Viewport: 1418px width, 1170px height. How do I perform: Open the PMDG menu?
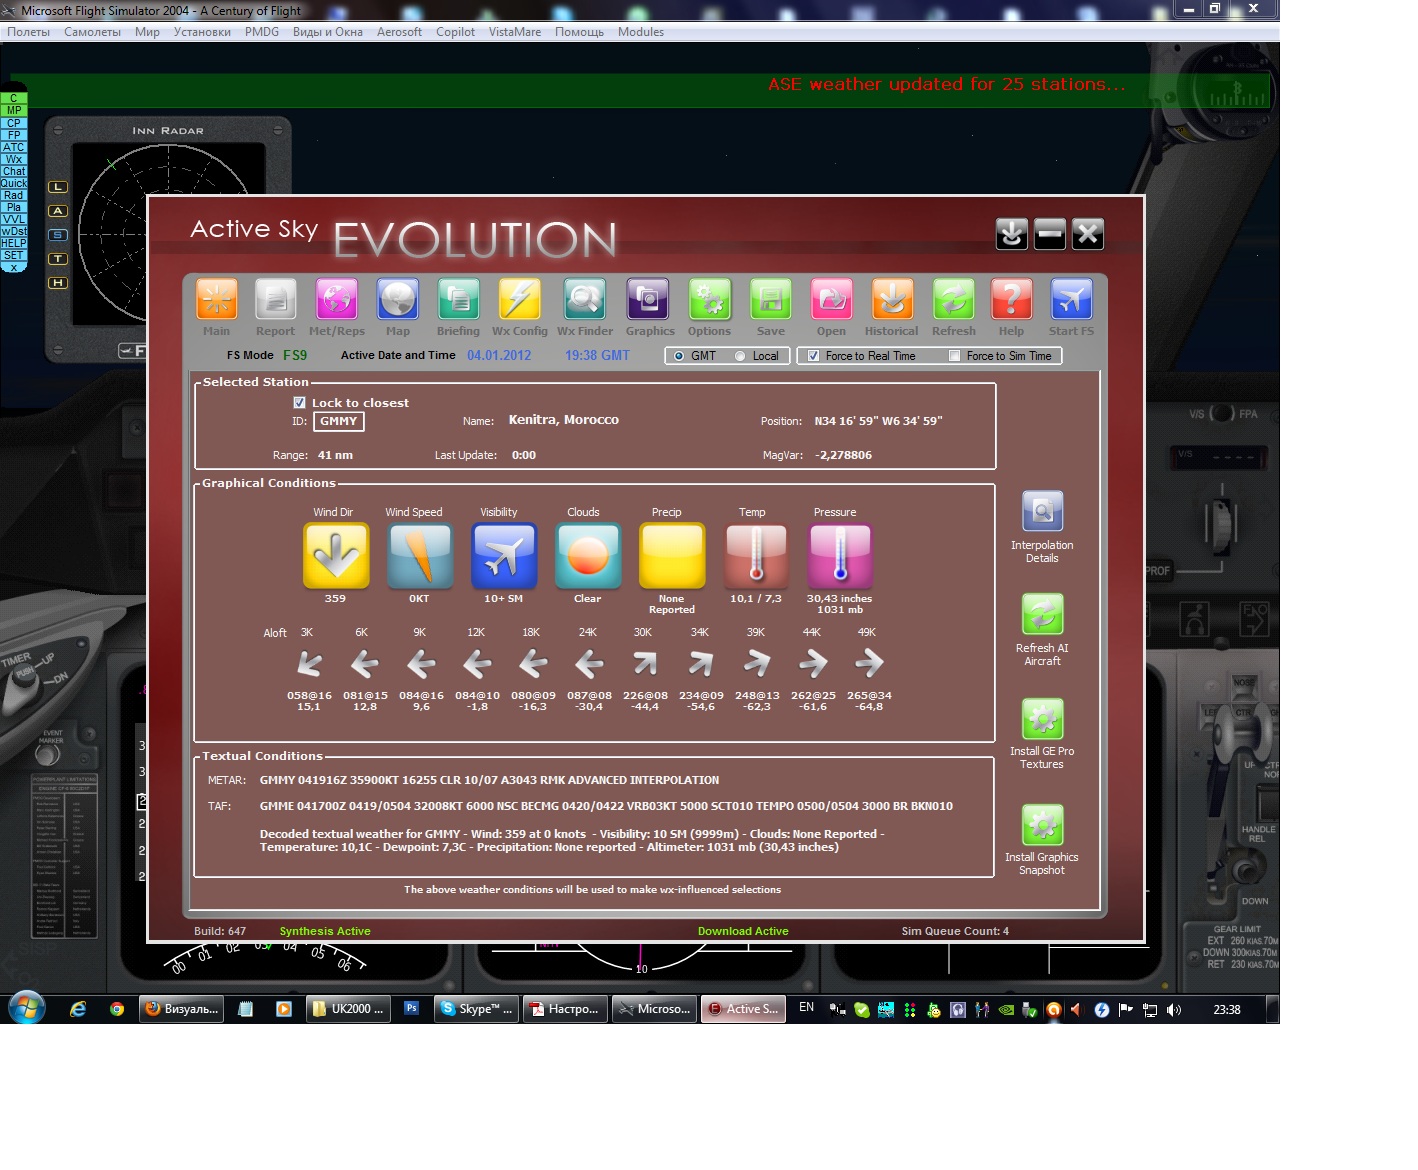262,32
